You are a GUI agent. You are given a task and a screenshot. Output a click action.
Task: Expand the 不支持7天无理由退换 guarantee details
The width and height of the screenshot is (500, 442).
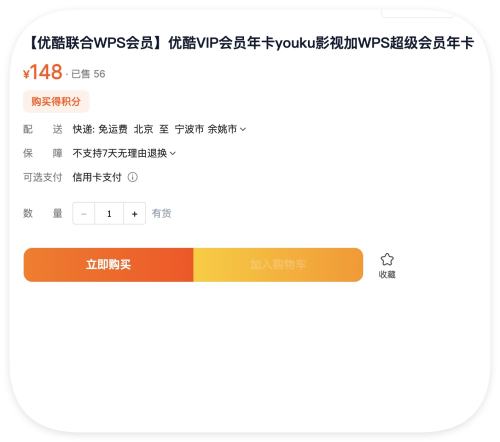click(x=124, y=153)
